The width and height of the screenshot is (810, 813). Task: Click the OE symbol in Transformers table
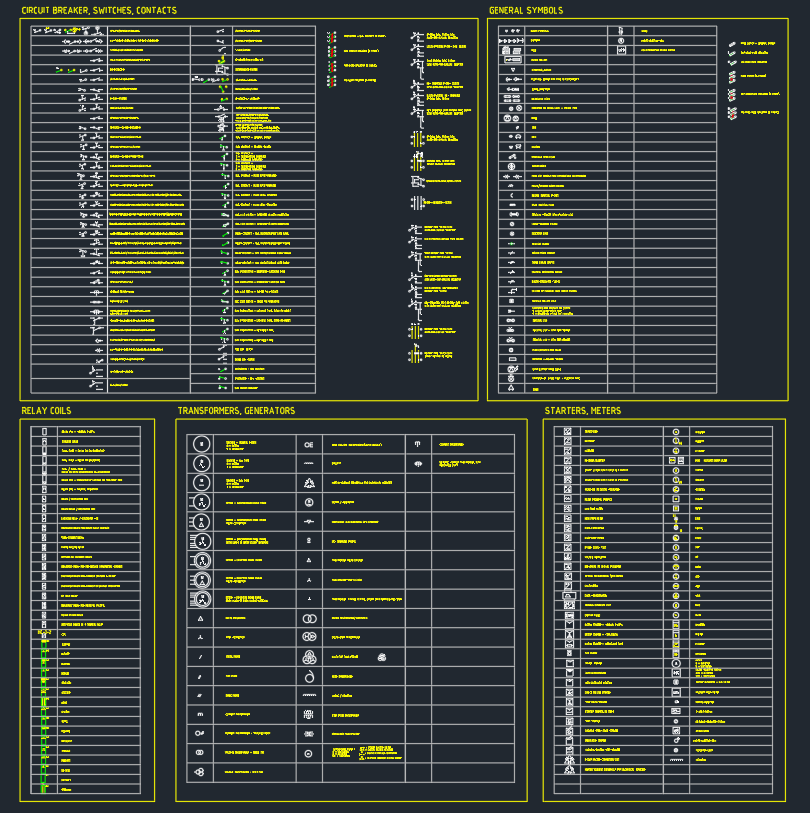309,443
